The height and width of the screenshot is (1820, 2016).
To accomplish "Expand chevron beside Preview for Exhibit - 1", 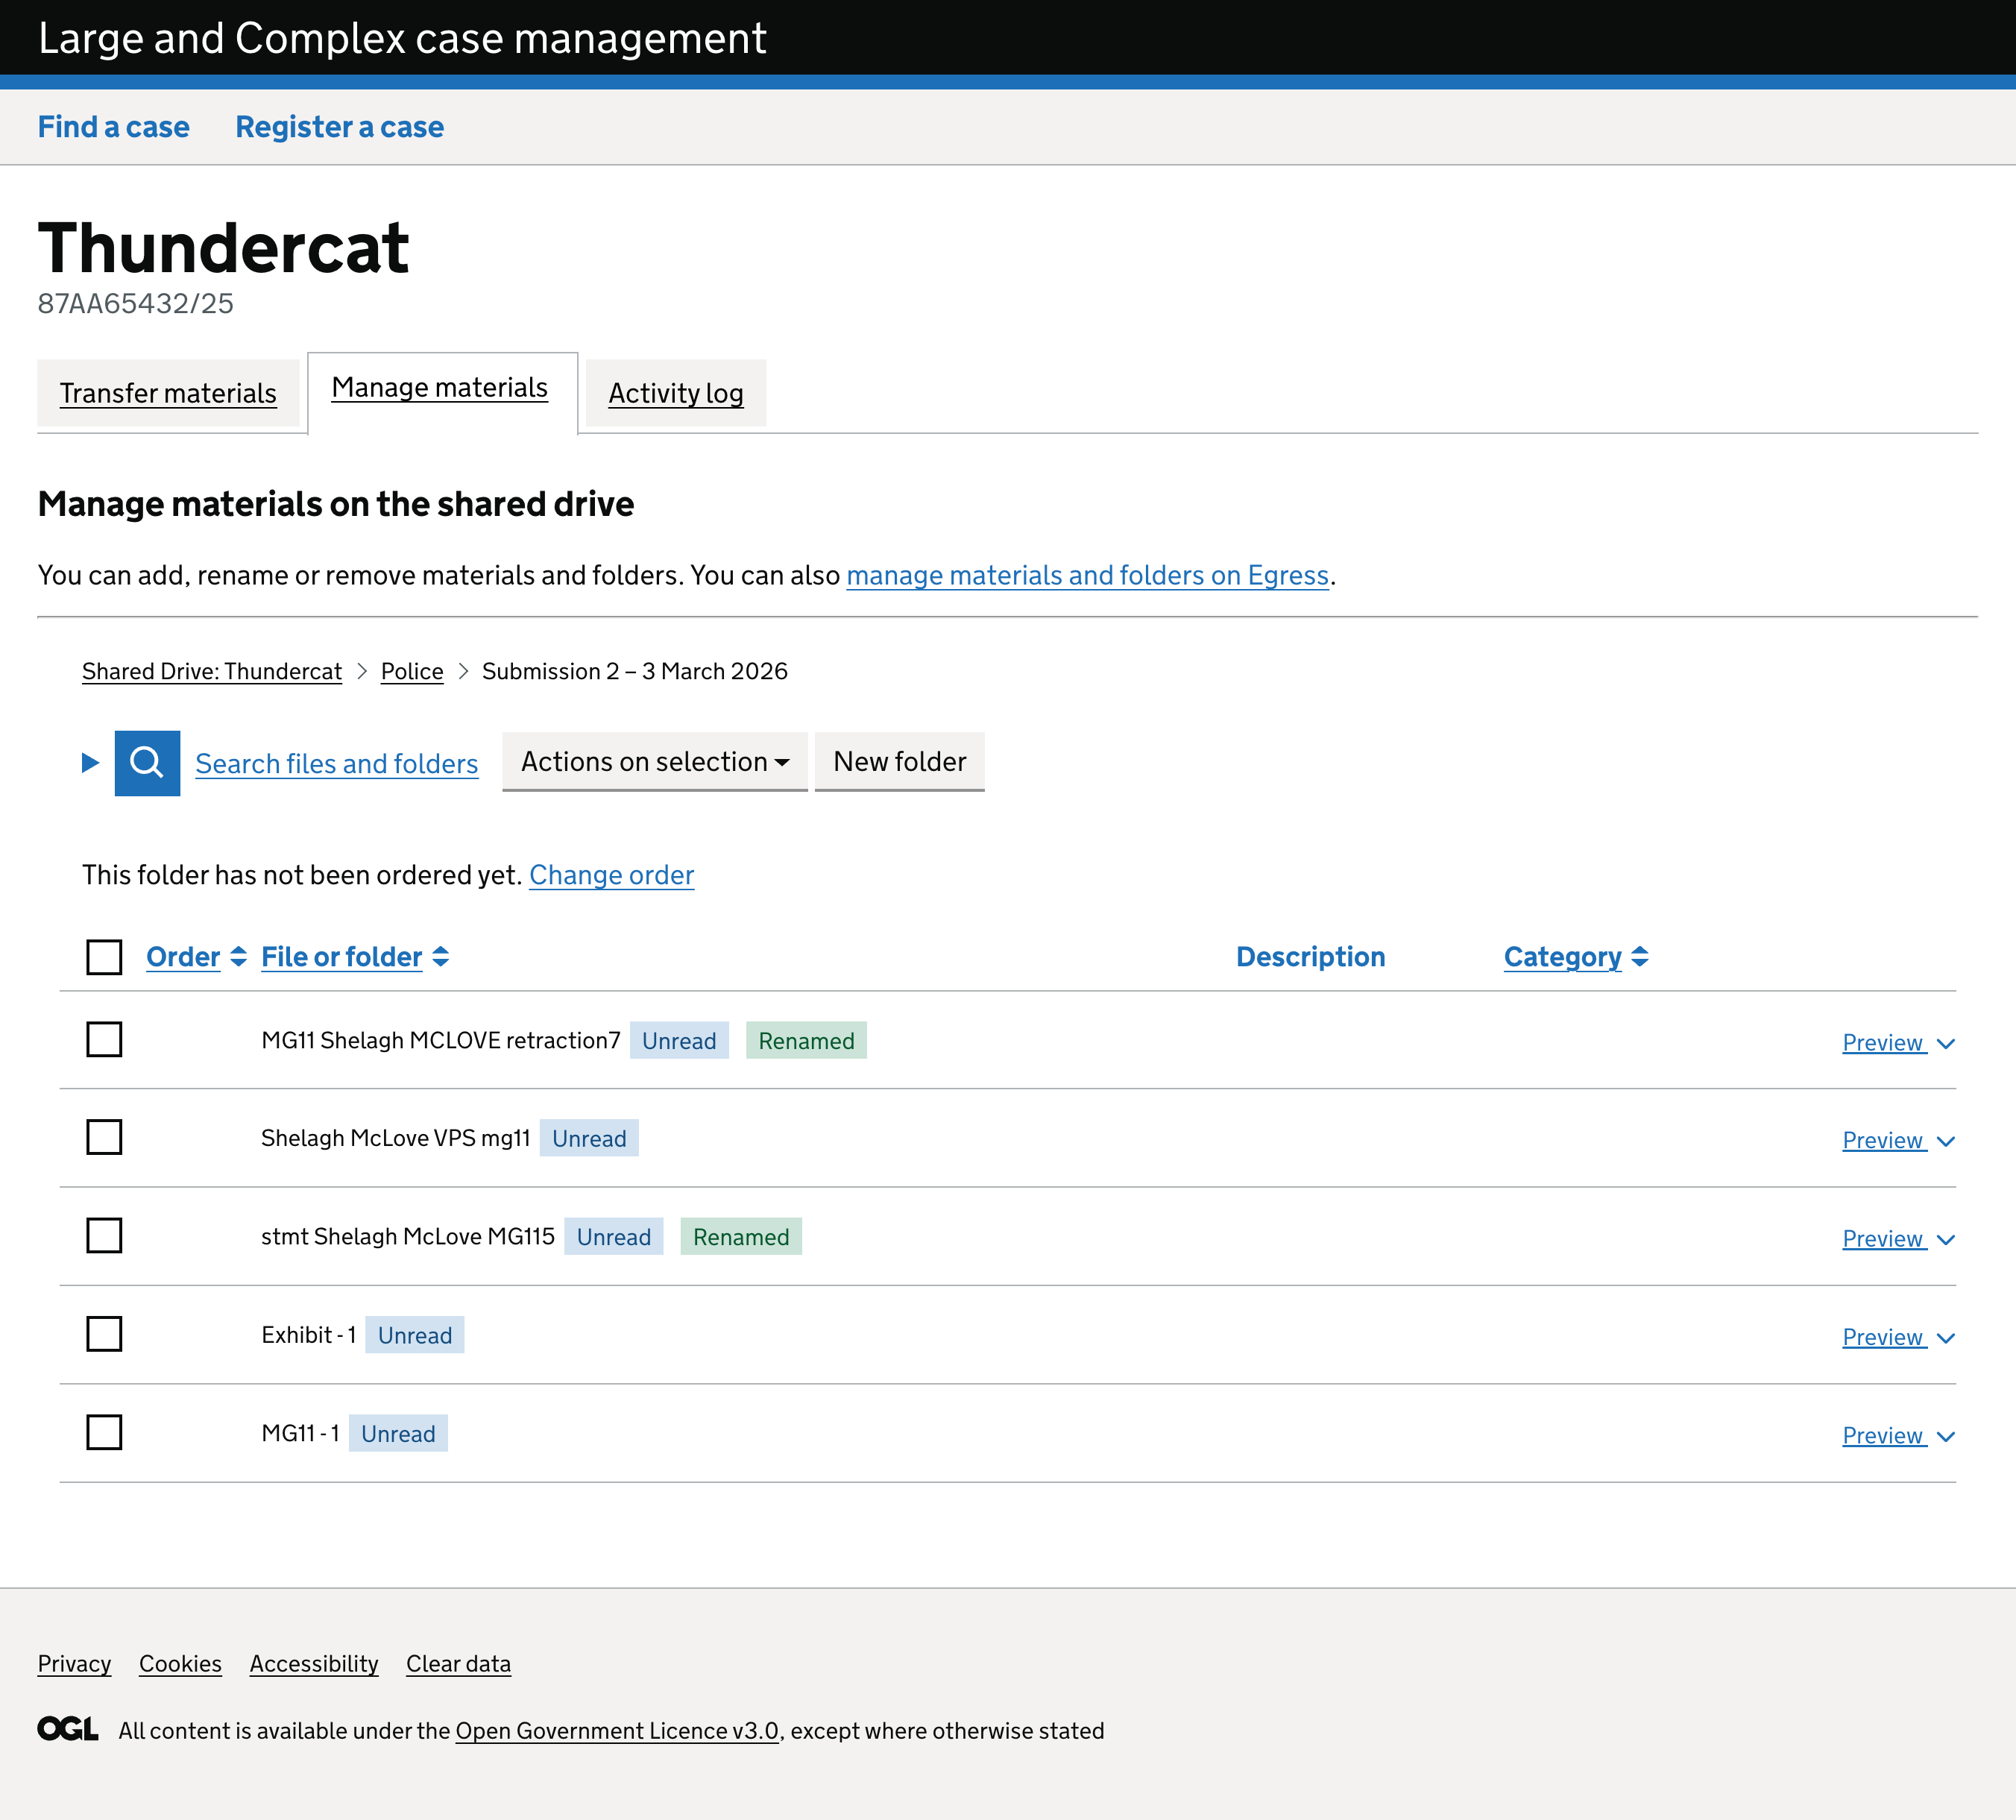I will point(1945,1338).
